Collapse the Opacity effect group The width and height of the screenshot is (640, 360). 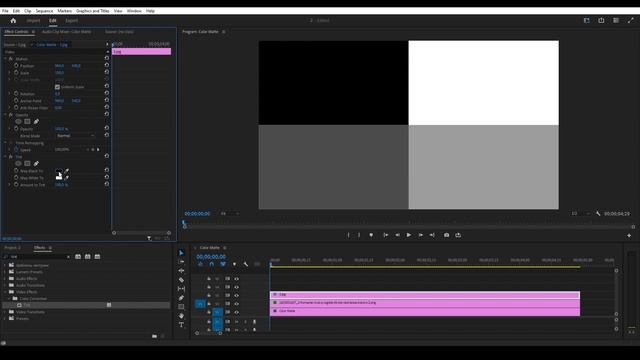6,115
